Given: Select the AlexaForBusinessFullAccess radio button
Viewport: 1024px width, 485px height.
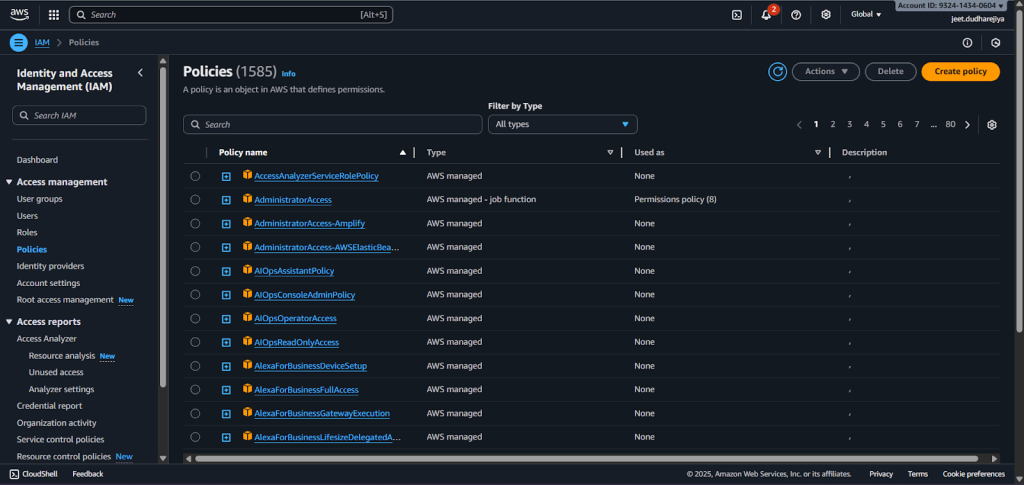Looking at the screenshot, I should (x=195, y=390).
